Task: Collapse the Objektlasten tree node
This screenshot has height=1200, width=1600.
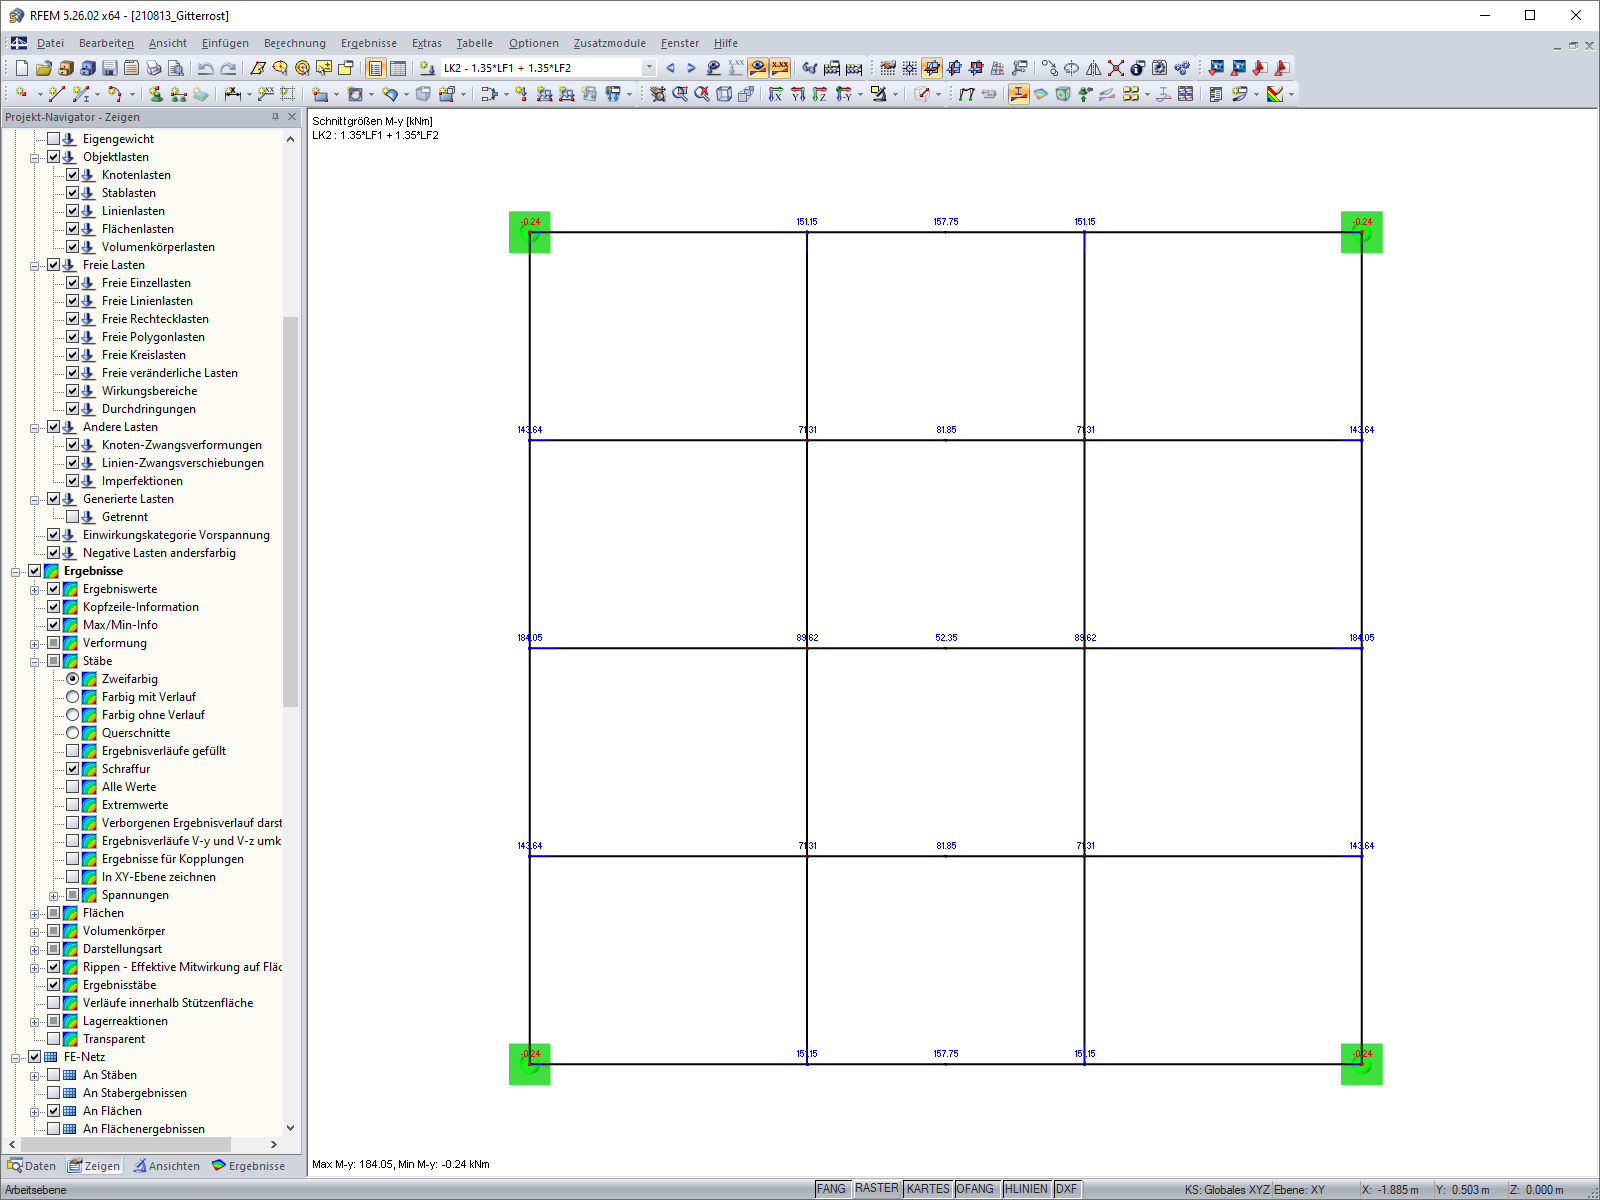Action: coord(35,158)
